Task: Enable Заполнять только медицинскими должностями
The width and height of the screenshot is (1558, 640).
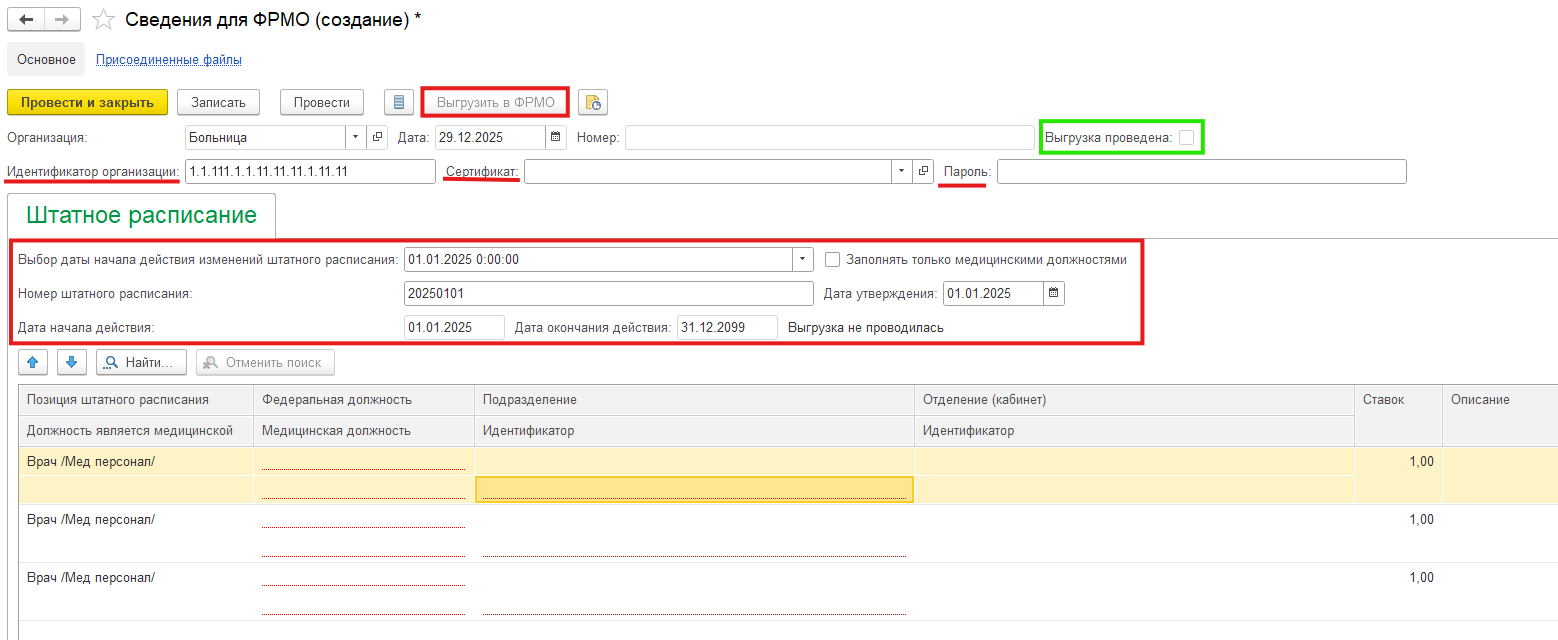Action: click(833, 260)
